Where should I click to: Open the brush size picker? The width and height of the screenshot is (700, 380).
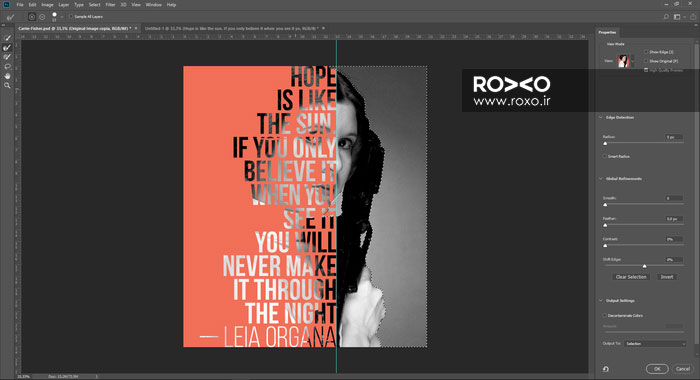[x=54, y=17]
